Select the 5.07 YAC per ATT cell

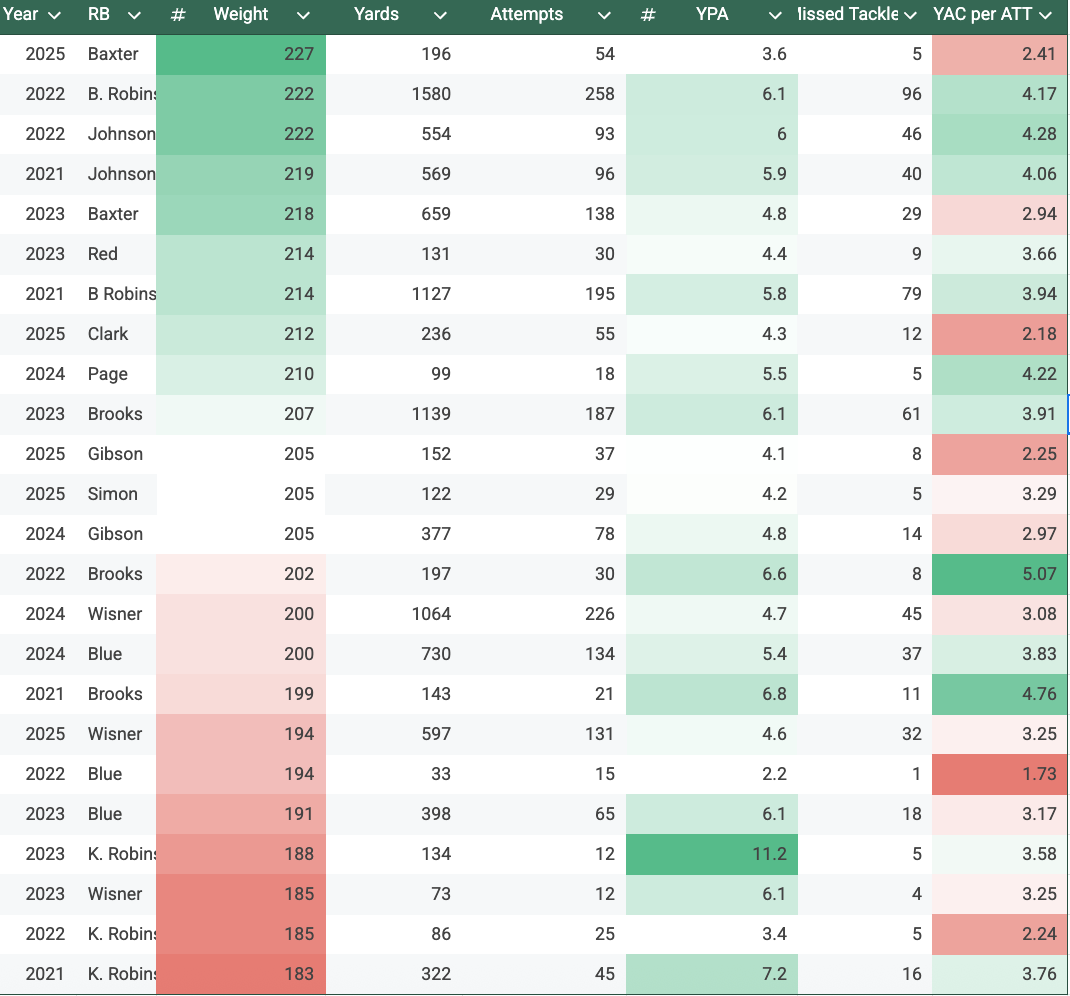tap(999, 574)
